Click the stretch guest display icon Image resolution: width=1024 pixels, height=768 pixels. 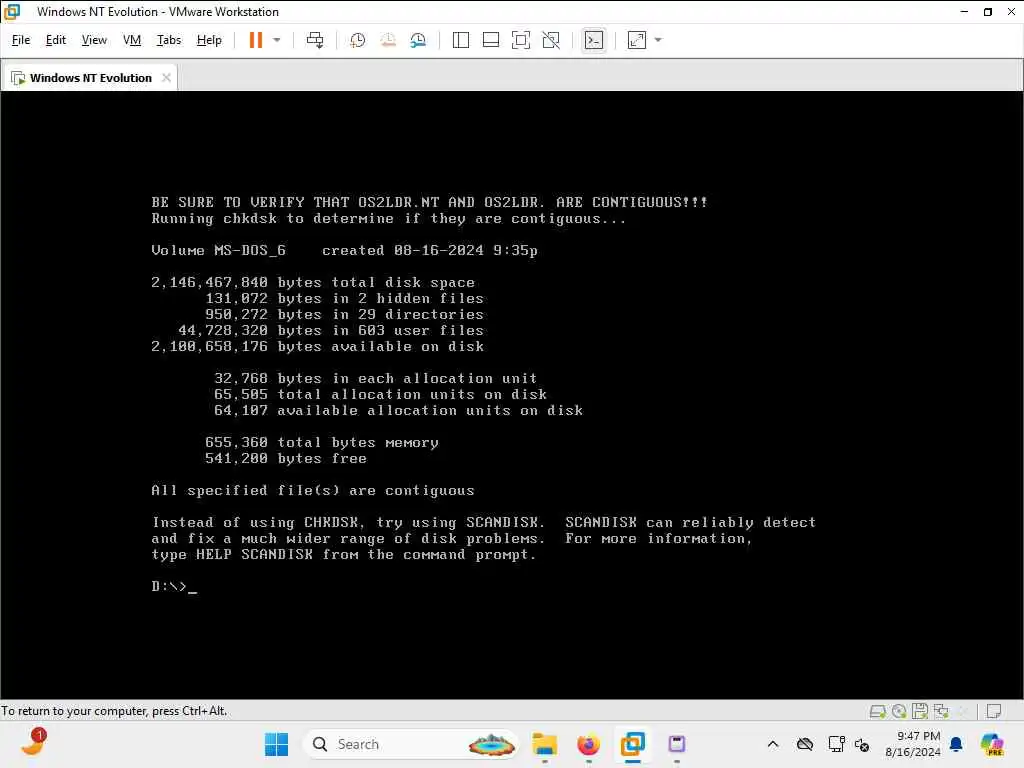pos(637,40)
